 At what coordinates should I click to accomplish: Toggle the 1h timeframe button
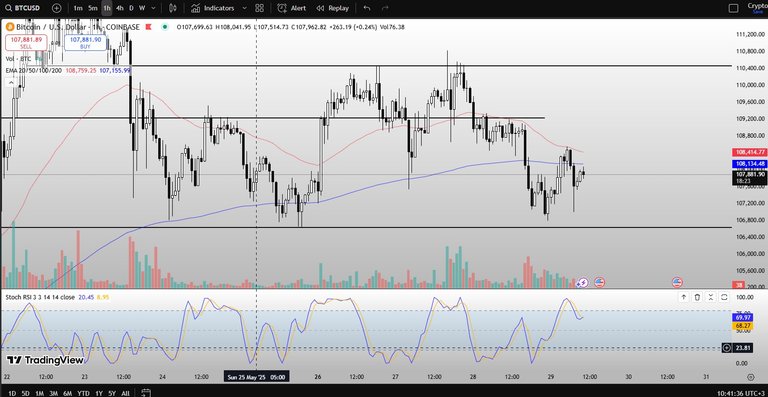pyautogui.click(x=107, y=8)
